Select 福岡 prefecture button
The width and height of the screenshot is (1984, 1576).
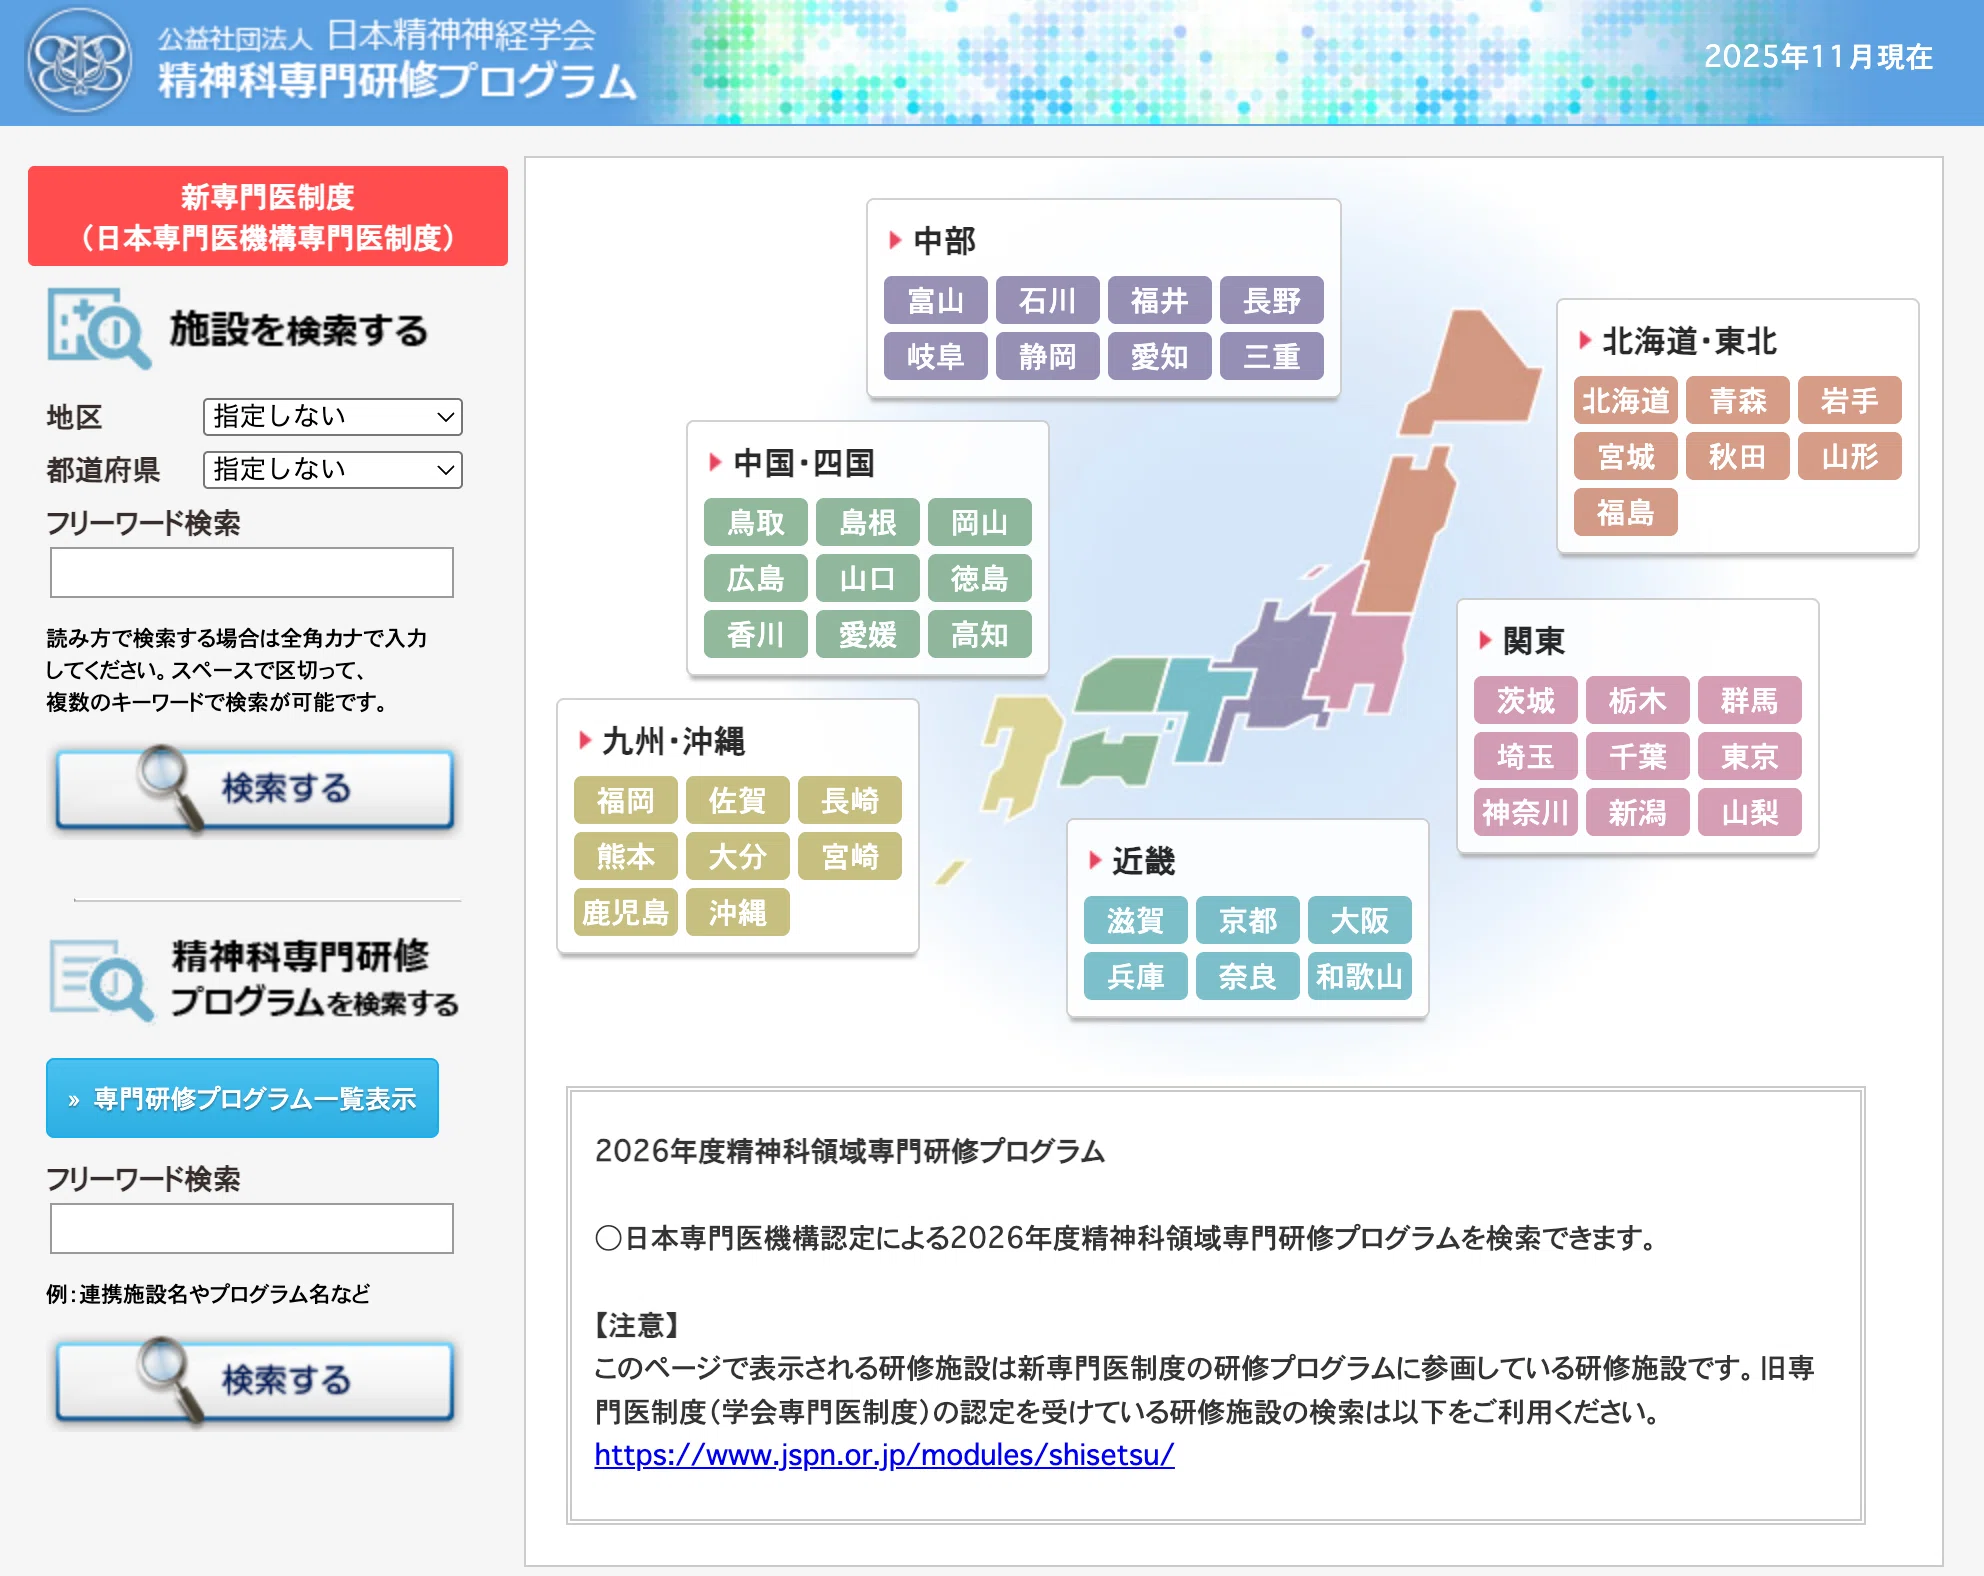point(626,800)
